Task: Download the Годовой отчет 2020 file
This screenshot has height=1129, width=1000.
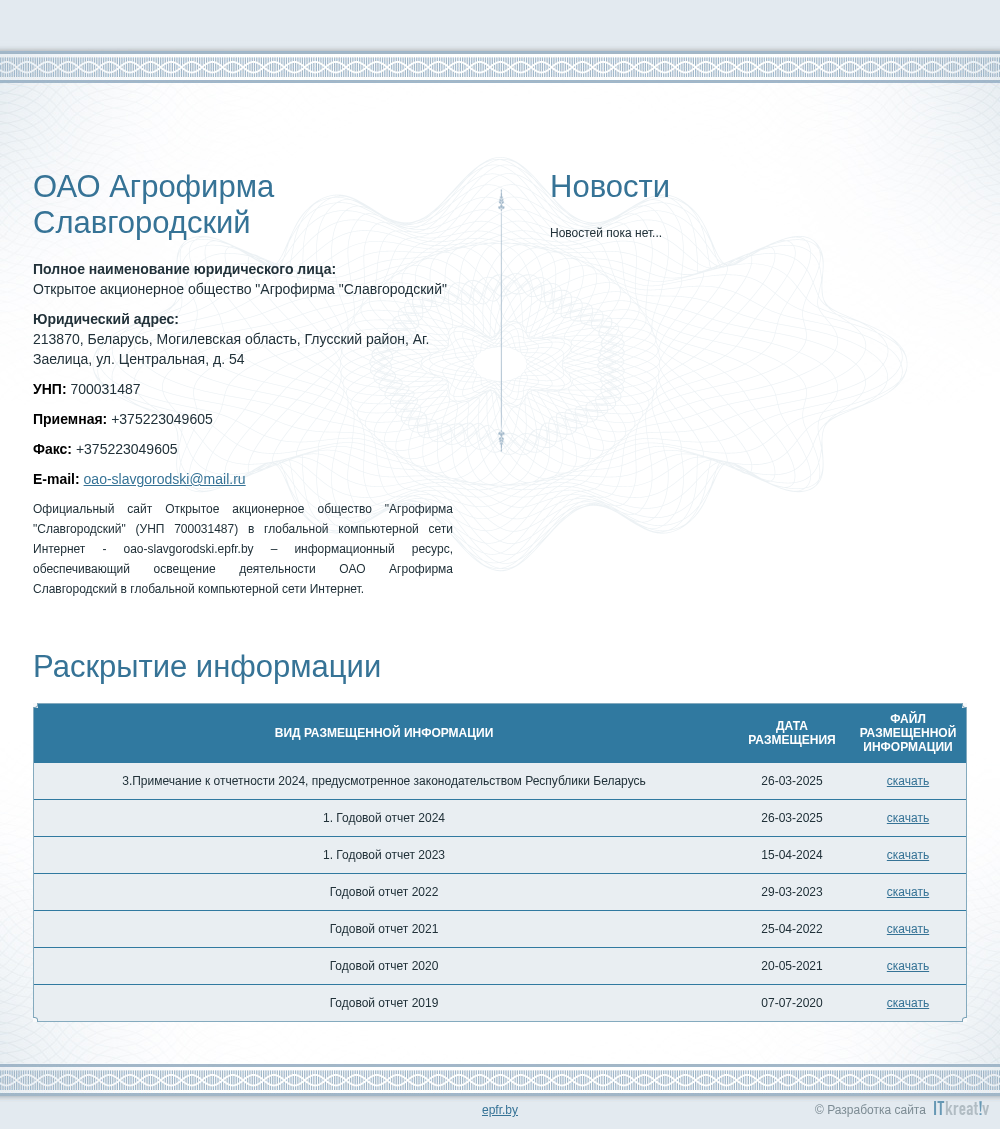Action: (907, 966)
